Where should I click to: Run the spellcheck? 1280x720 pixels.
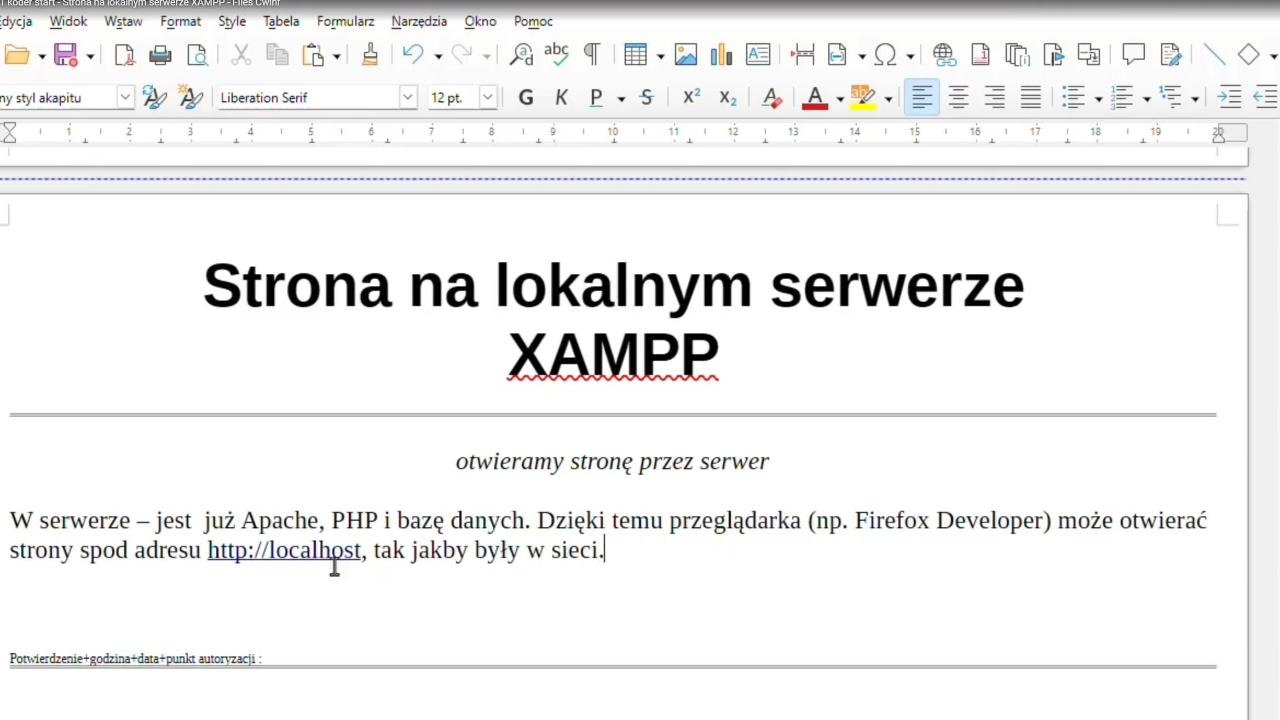tap(556, 55)
